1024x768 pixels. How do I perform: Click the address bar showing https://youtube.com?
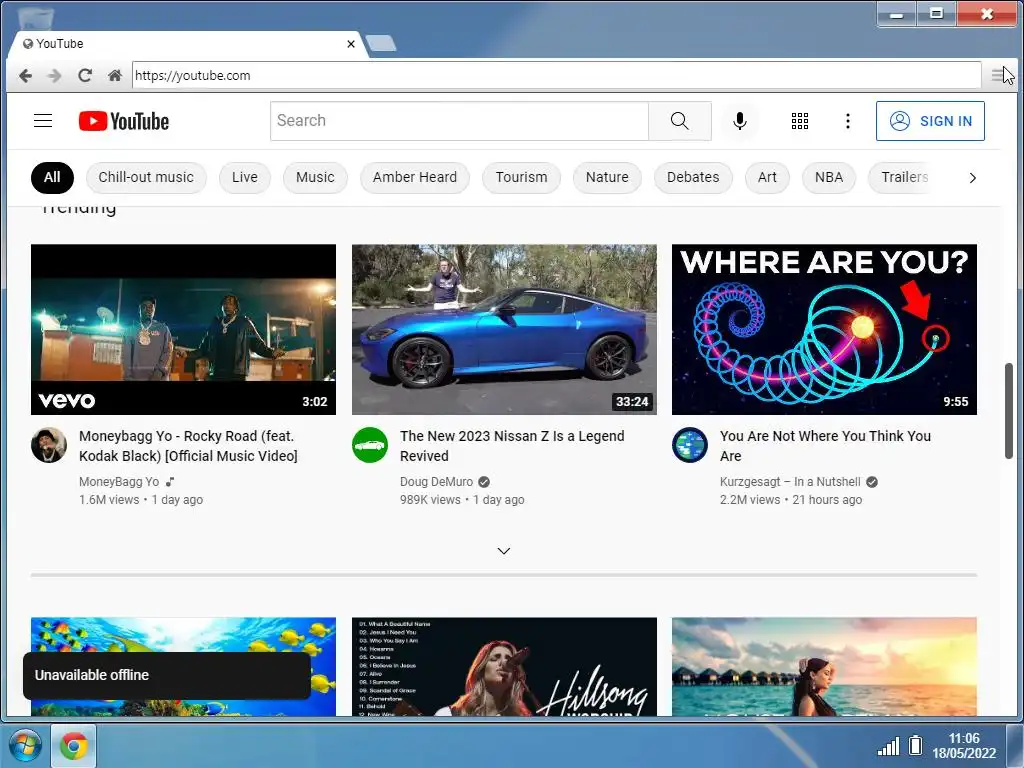coord(556,75)
